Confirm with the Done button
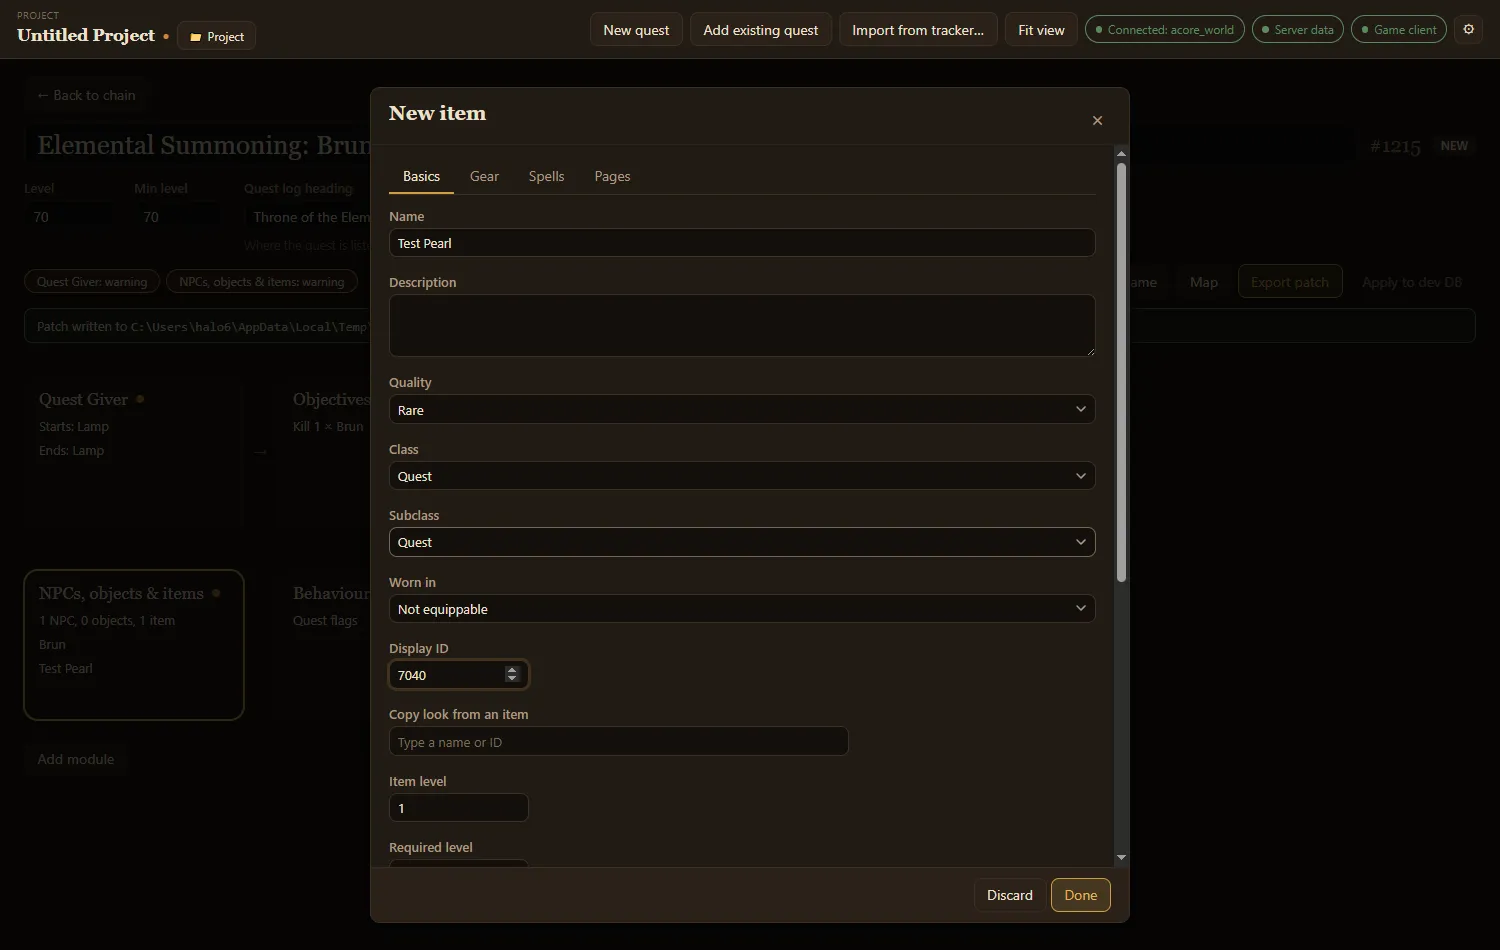Image resolution: width=1500 pixels, height=950 pixels. pyautogui.click(x=1081, y=895)
